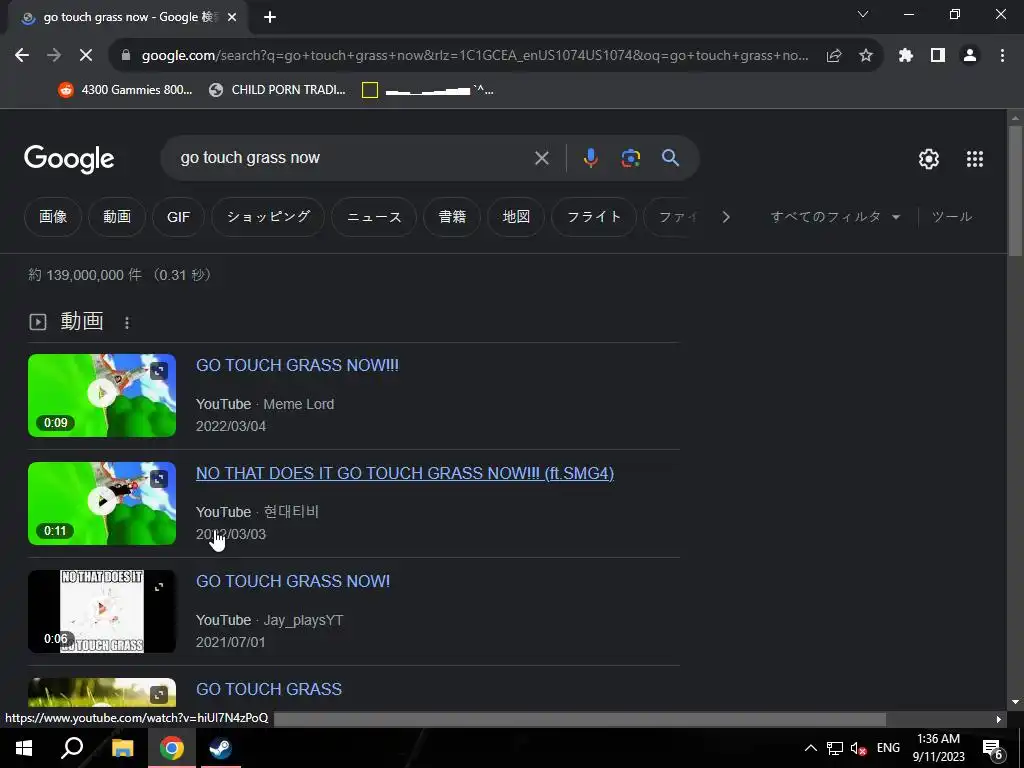View site information via the lock icon
The height and width of the screenshot is (768, 1024).
point(126,56)
